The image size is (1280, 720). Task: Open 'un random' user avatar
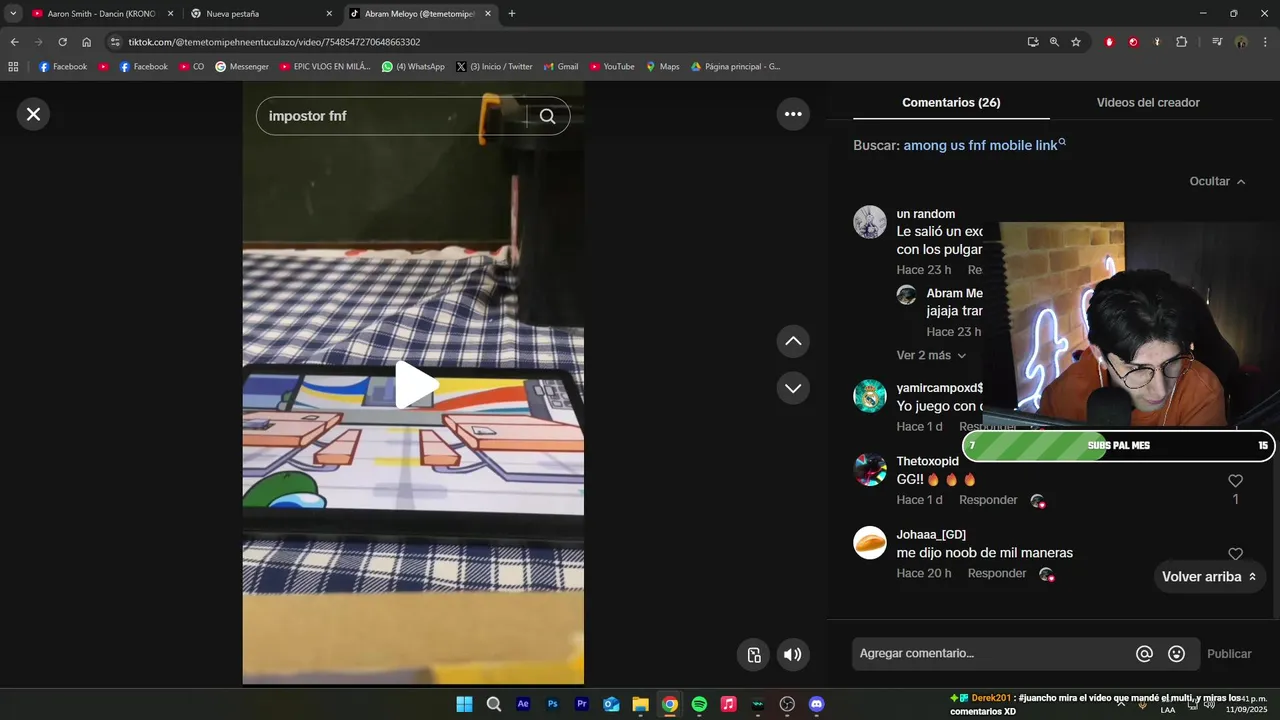[x=870, y=222]
